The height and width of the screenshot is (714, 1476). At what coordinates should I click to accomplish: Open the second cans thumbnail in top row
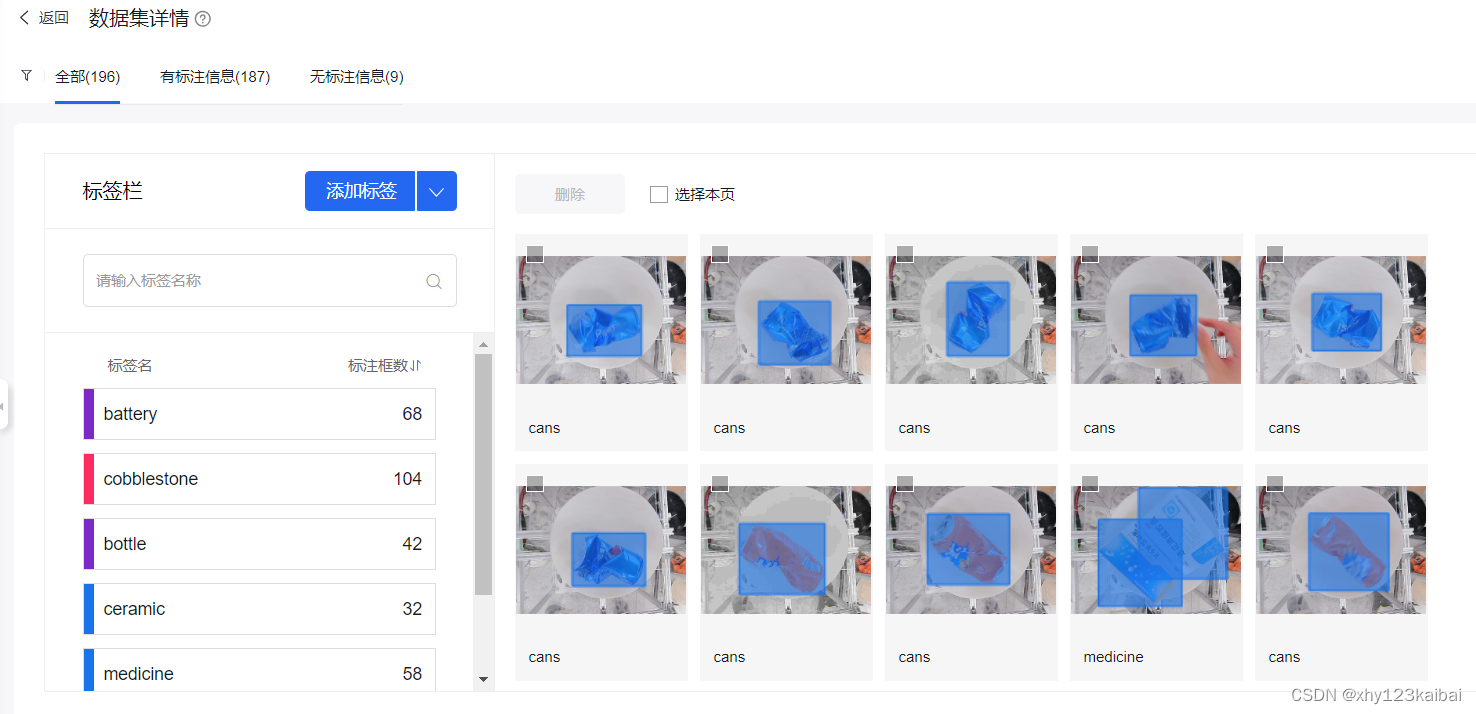[x=786, y=320]
